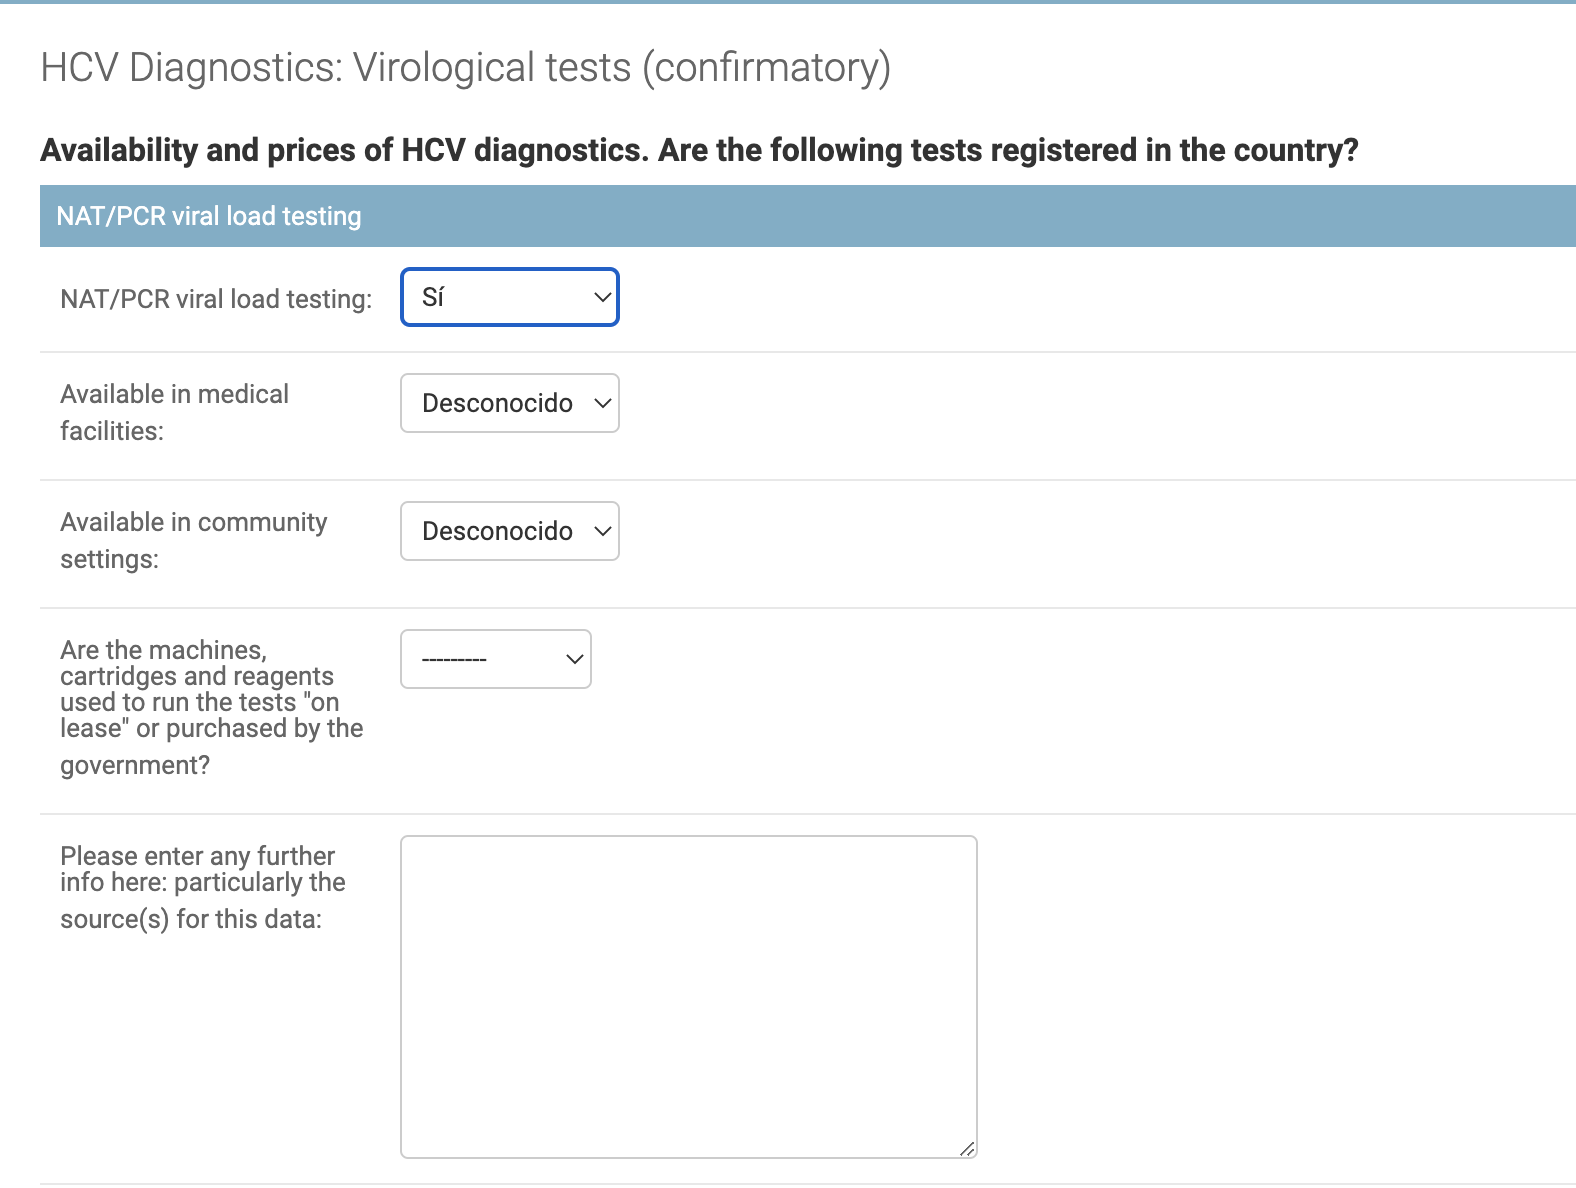Screen dimensions: 1576x1188
Task: Open the NAT/PCR viral load testing dropdown
Action: 510,297
